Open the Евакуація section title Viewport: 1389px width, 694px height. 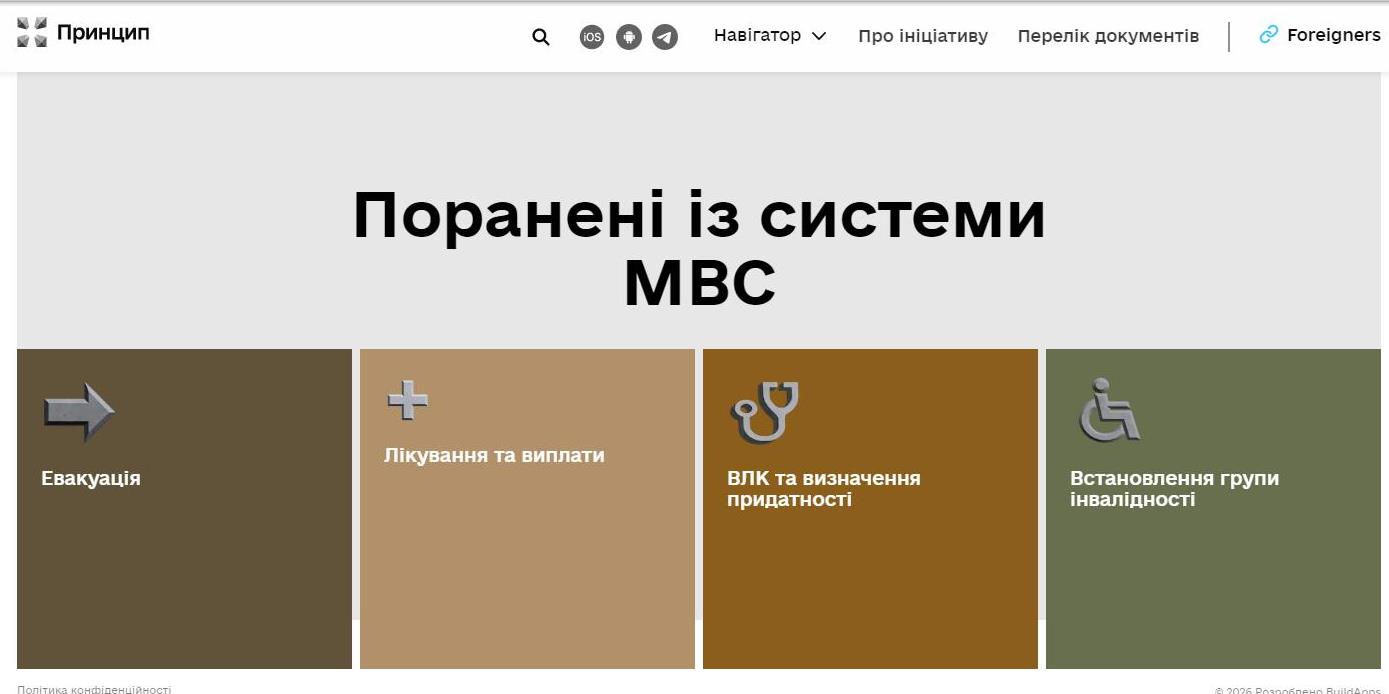[91, 478]
